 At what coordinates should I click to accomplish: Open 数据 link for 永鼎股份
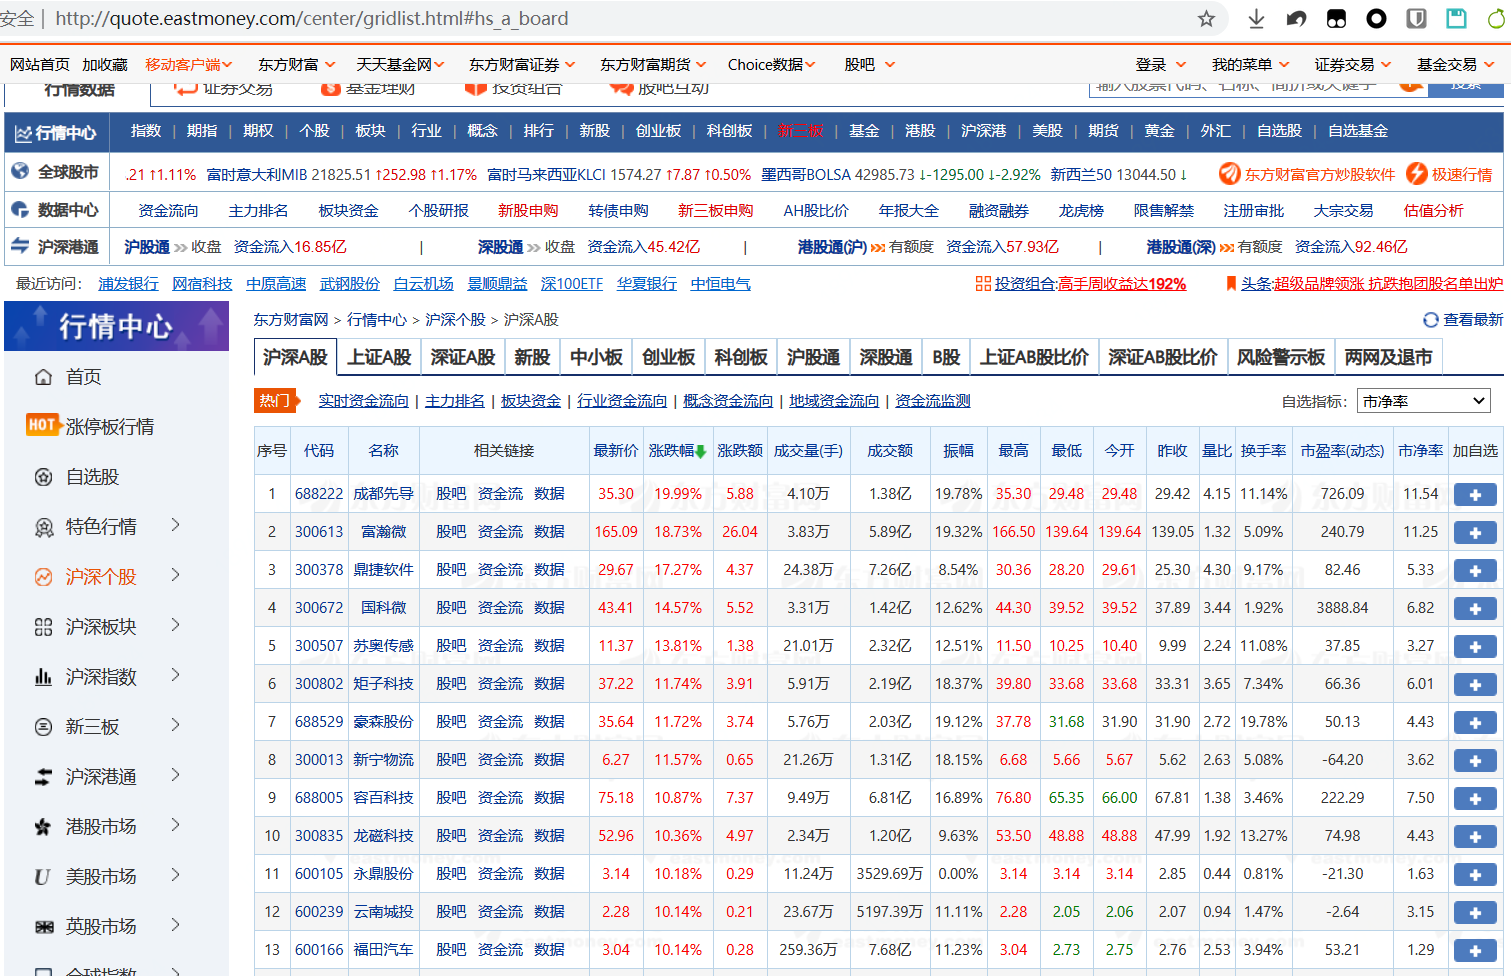click(x=549, y=874)
